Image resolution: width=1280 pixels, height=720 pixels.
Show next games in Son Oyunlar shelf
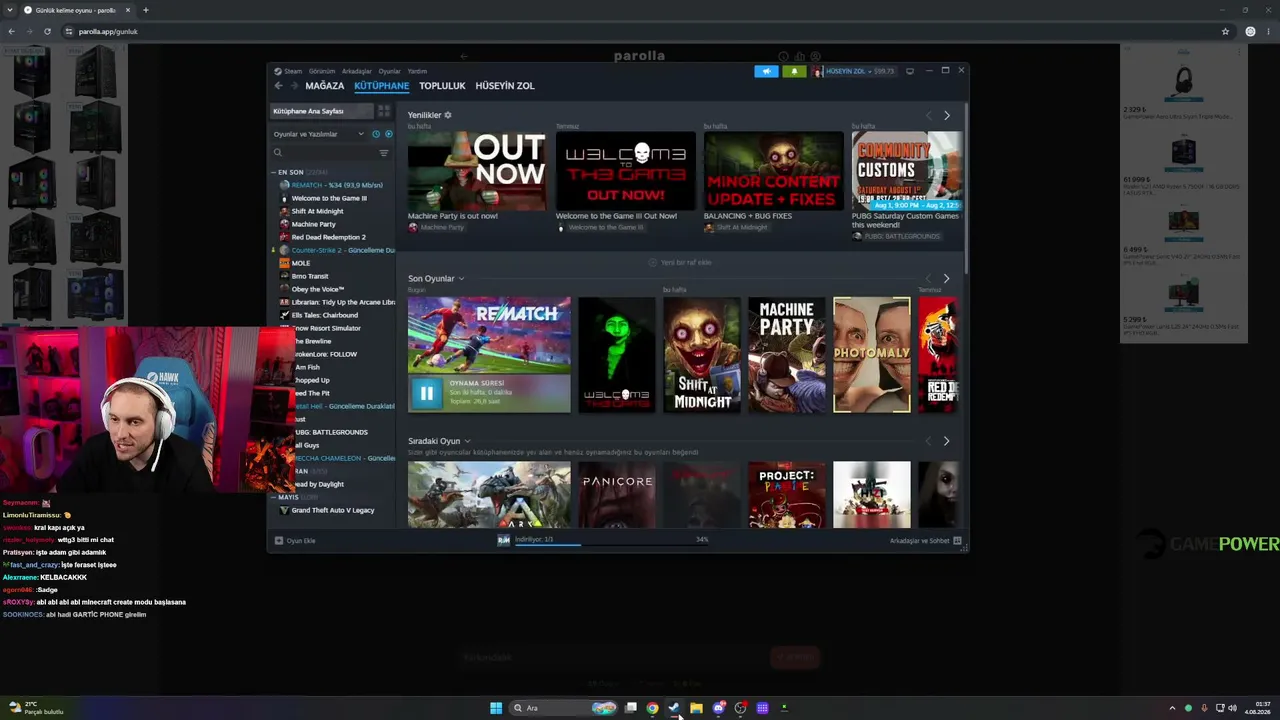click(x=947, y=278)
